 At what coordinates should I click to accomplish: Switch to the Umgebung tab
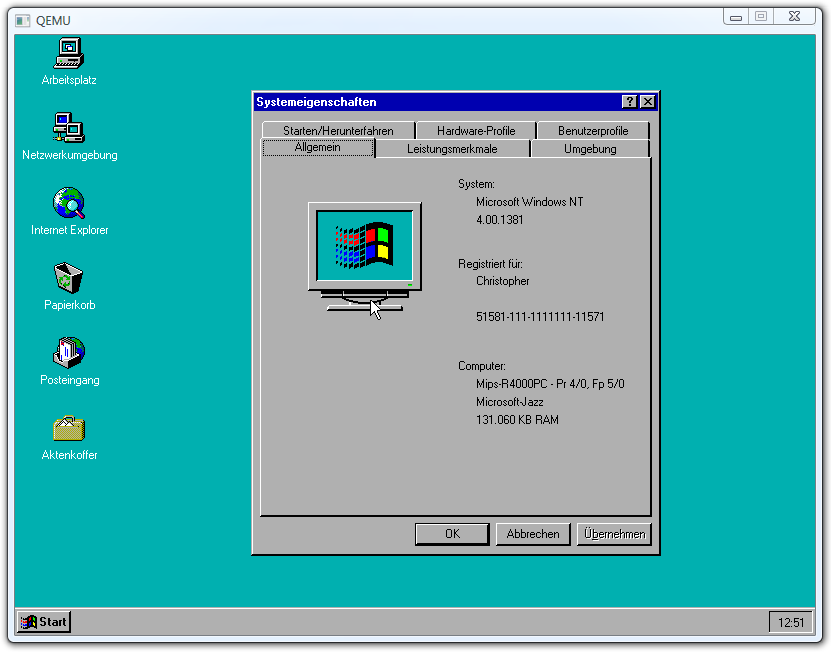(x=590, y=149)
